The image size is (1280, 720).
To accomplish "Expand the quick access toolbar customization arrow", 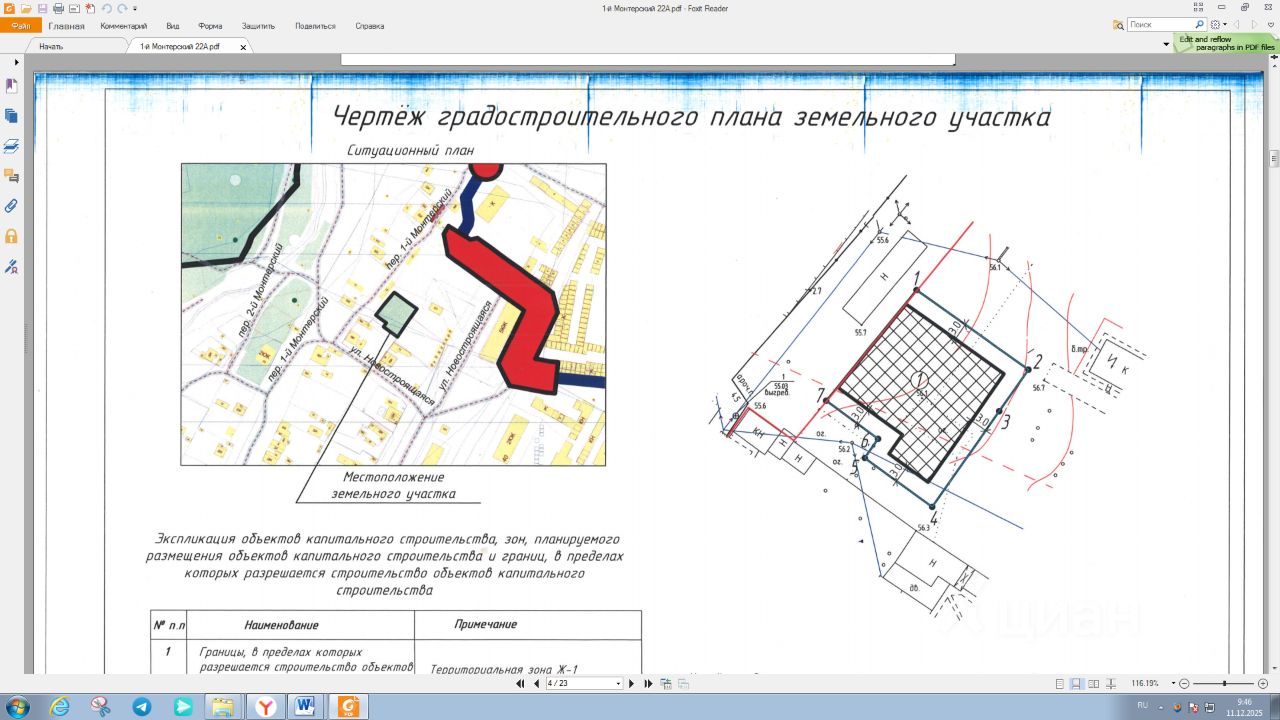I will 135,8.
